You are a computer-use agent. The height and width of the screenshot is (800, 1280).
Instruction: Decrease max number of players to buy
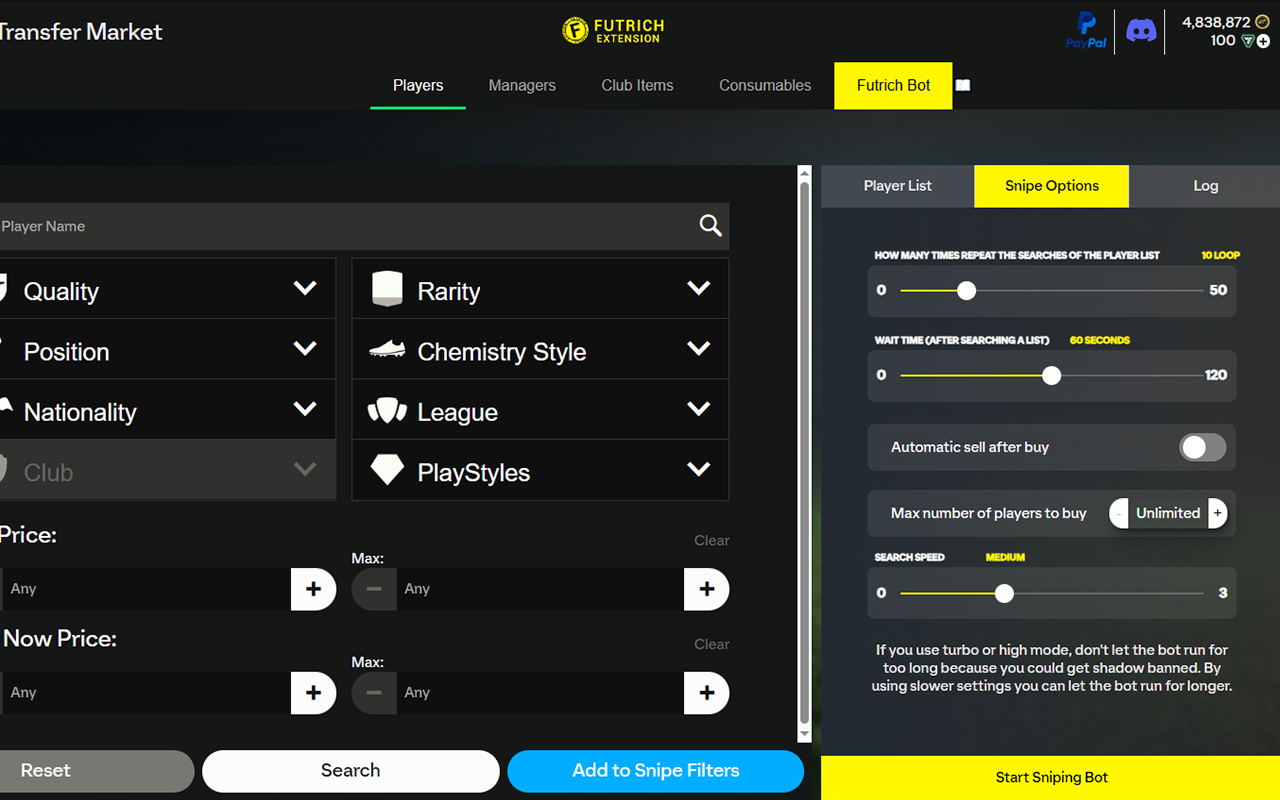[x=1119, y=513]
